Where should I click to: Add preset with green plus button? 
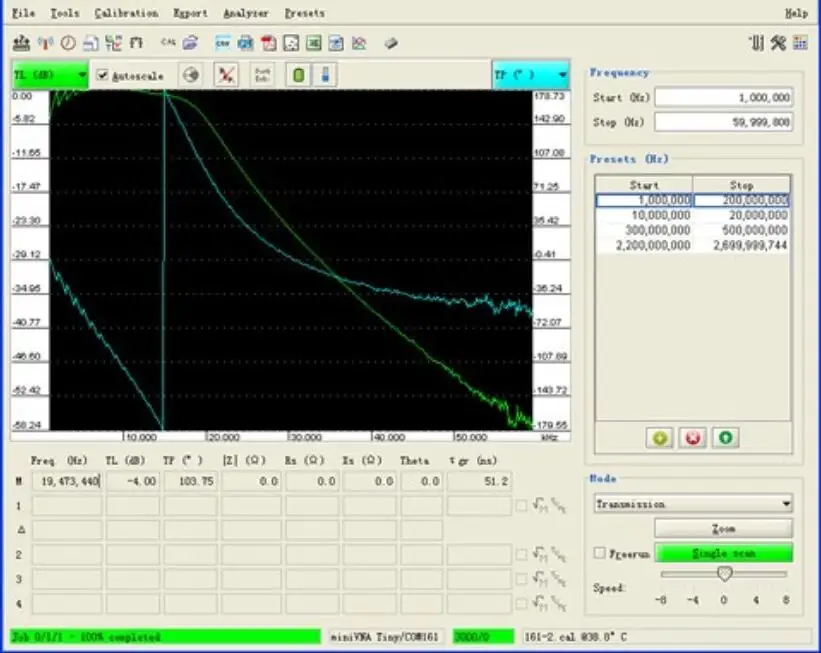[x=660, y=438]
